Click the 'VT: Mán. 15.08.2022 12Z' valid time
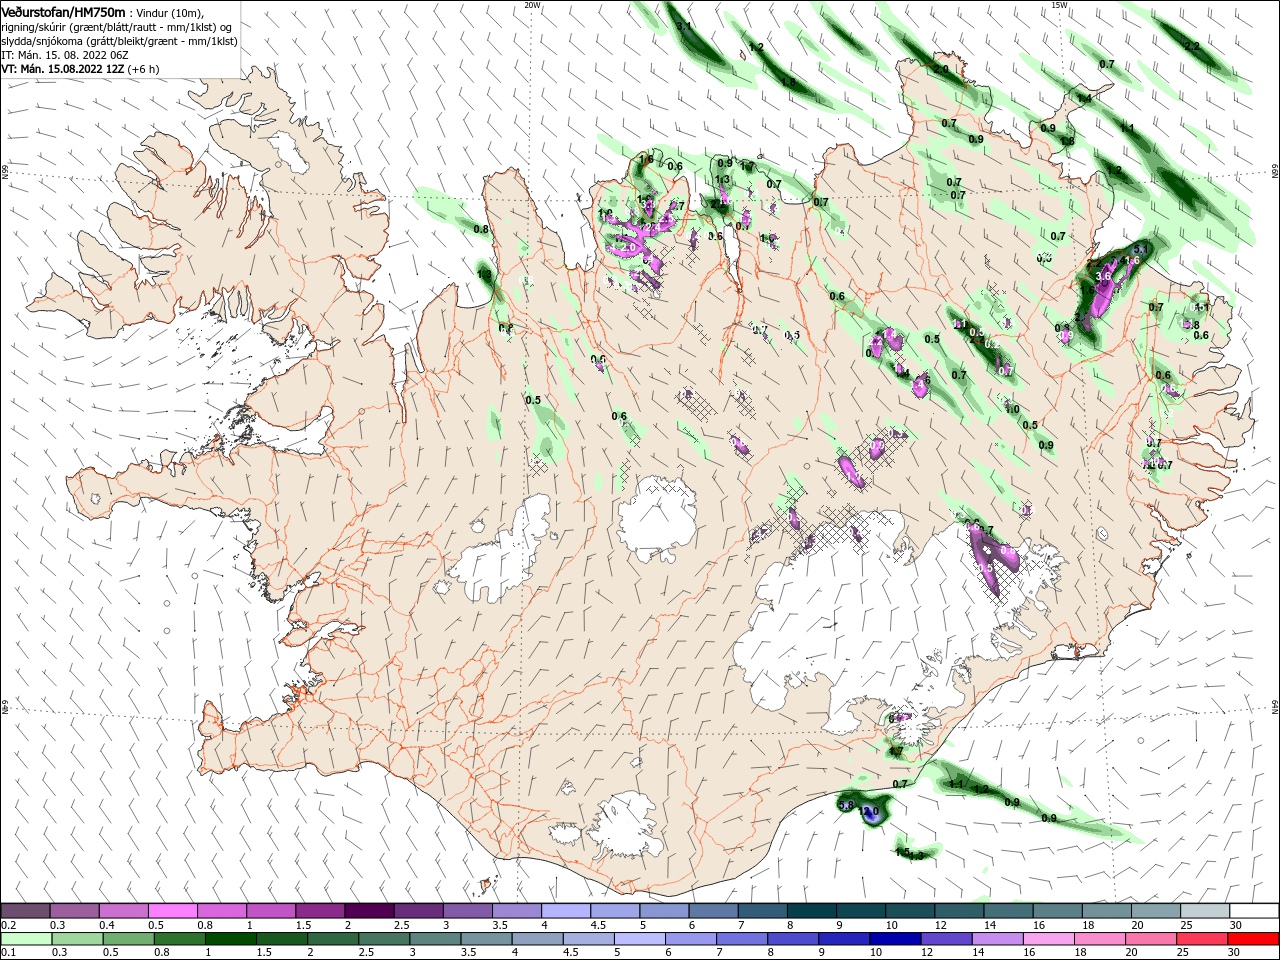Image resolution: width=1280 pixels, height=960 pixels. [x=63, y=70]
